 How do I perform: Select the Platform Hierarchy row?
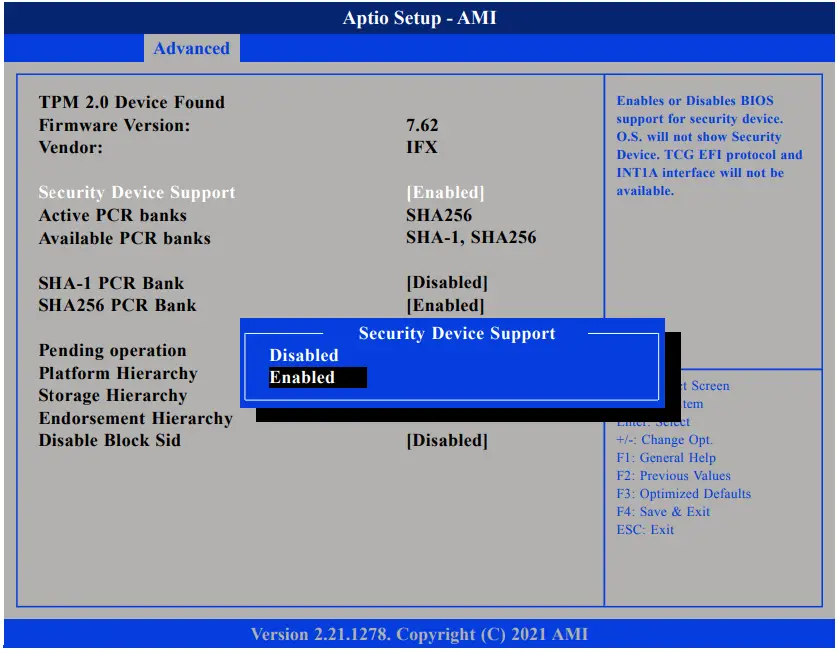(x=118, y=373)
